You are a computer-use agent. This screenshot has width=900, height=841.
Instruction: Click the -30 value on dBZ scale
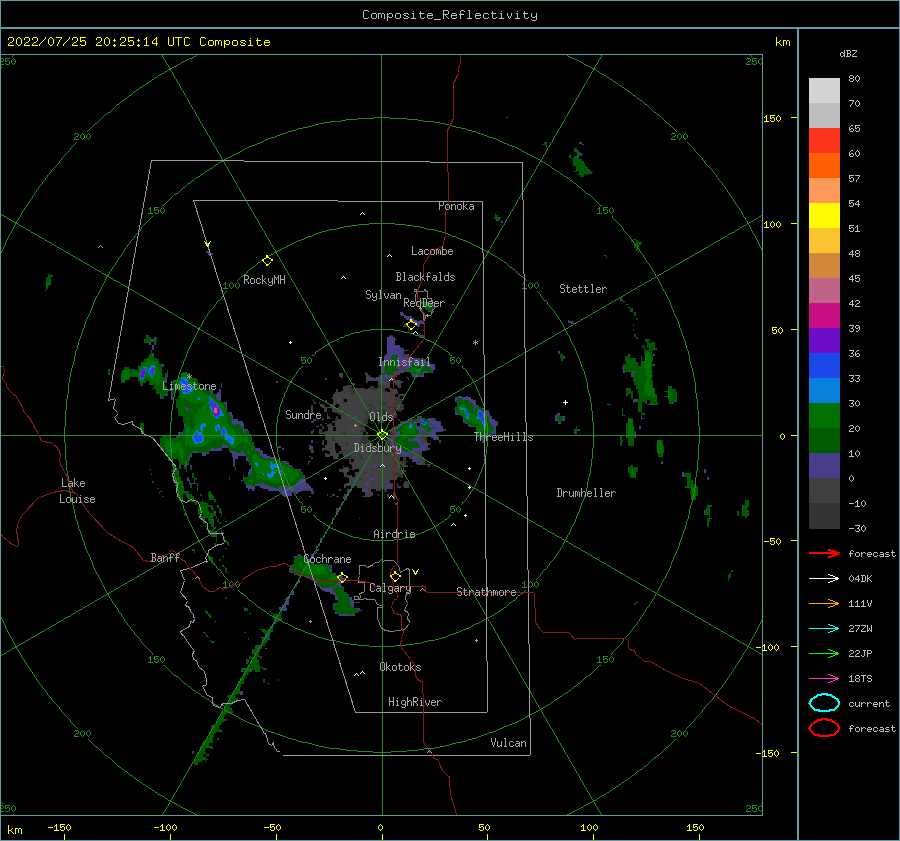point(857,528)
